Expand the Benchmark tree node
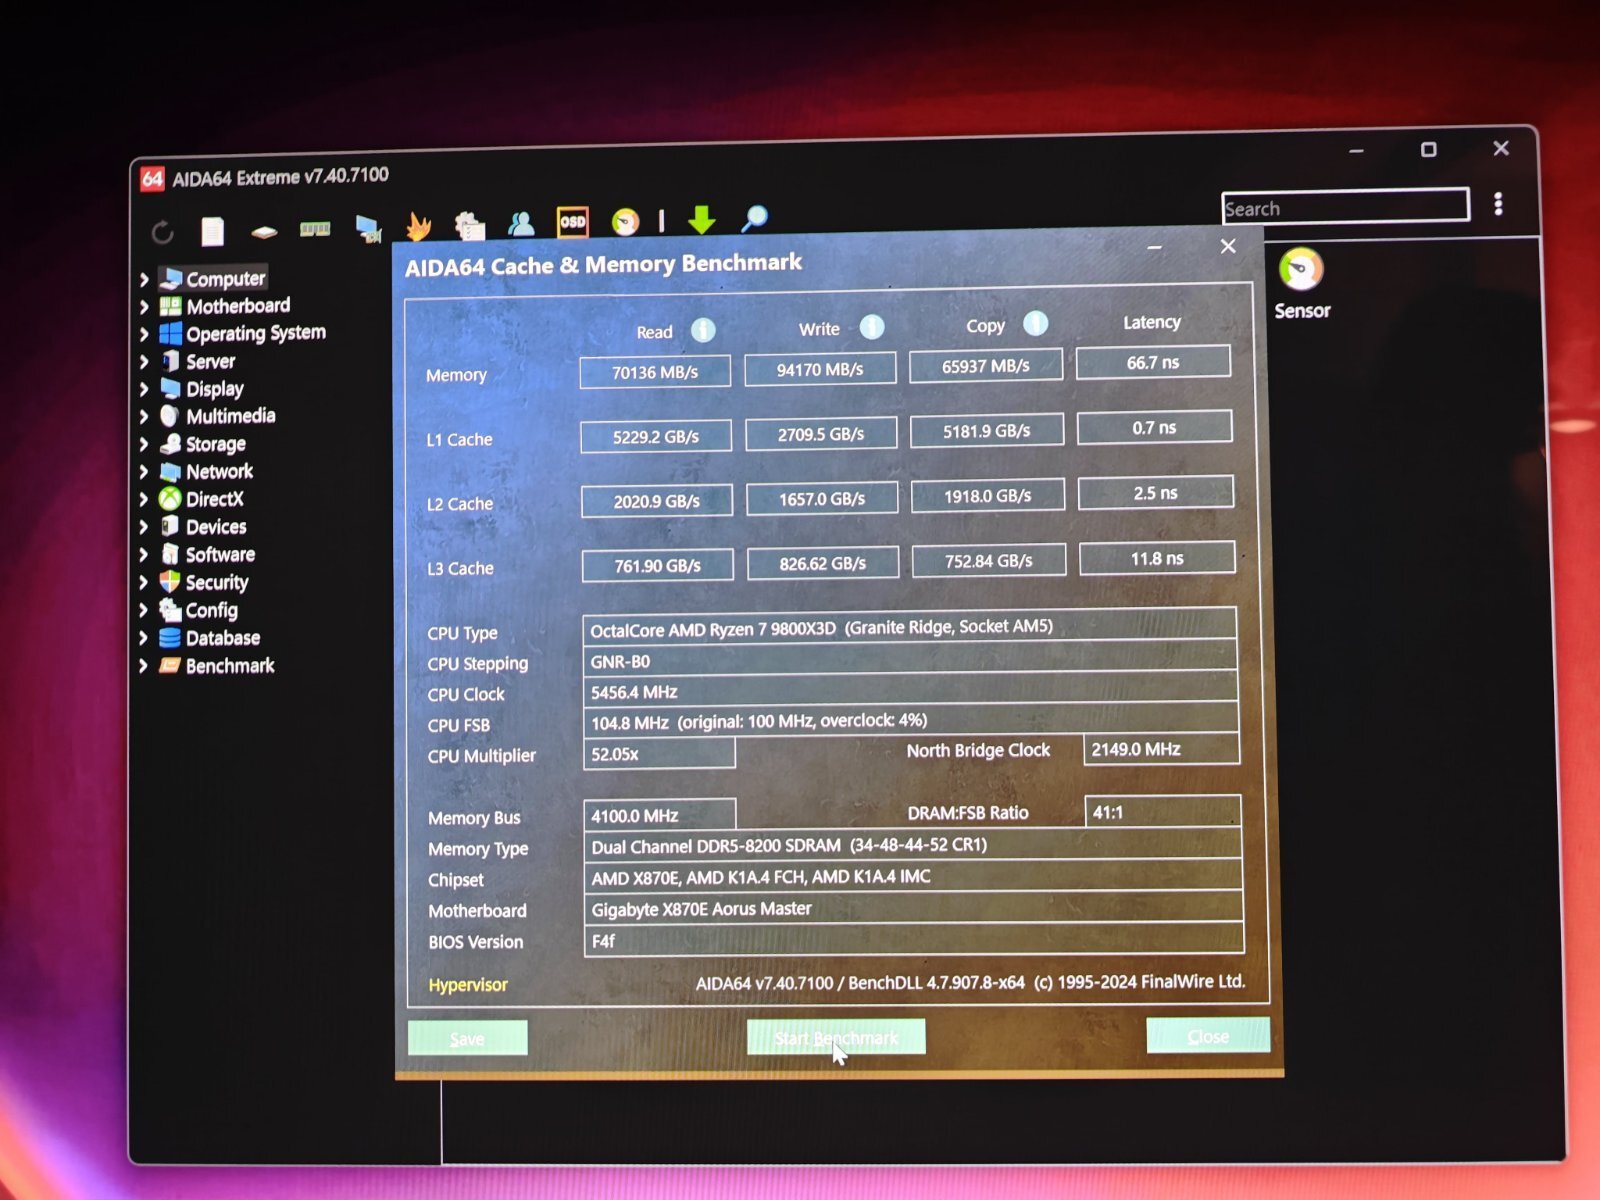Viewport: 1600px width, 1200px height. click(x=144, y=666)
